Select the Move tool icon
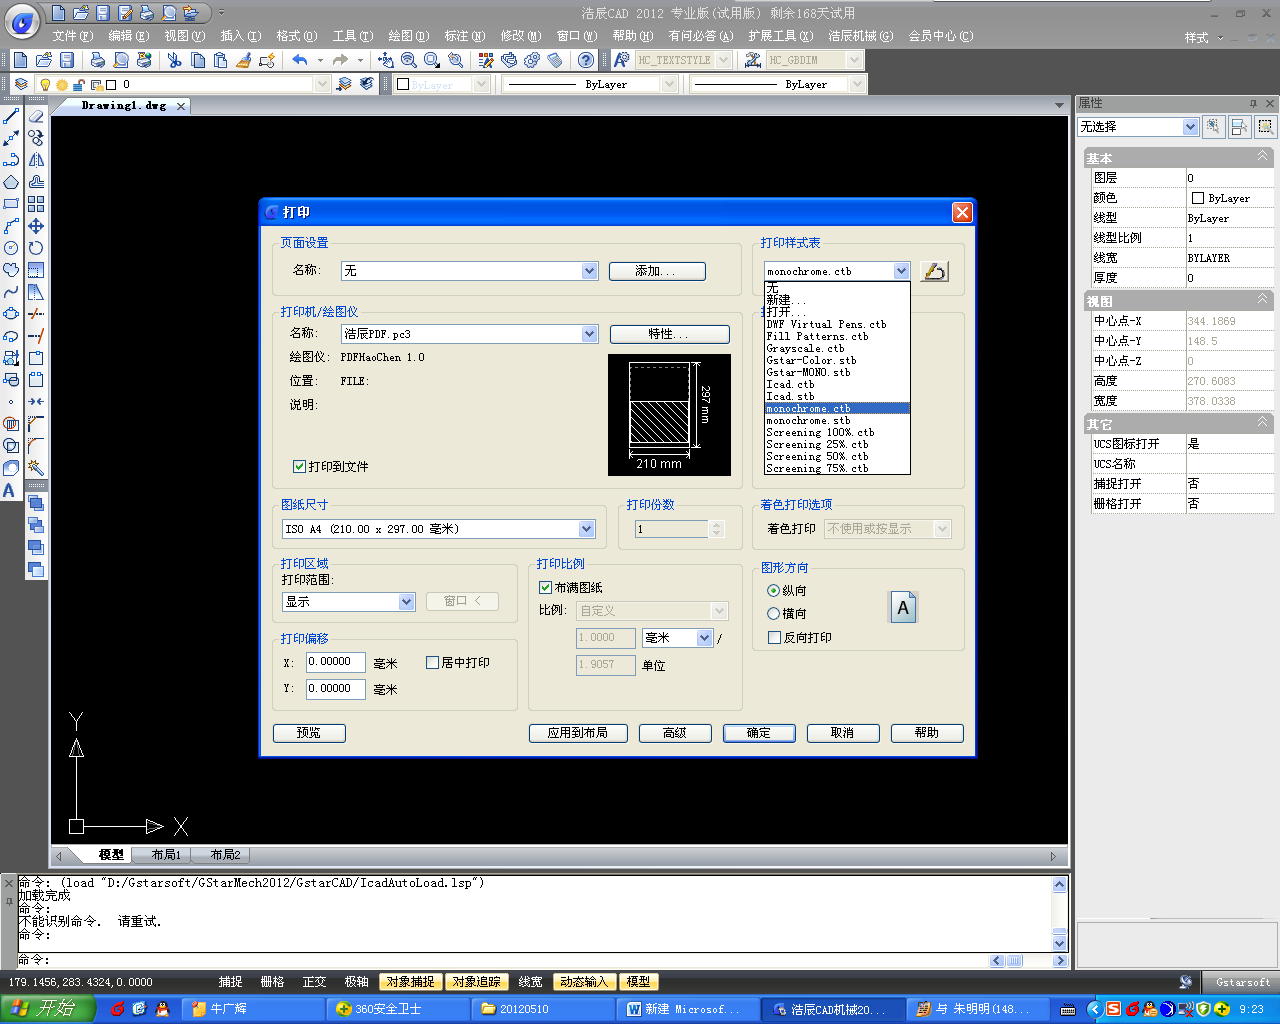Viewport: 1280px width, 1024px height. (36, 226)
